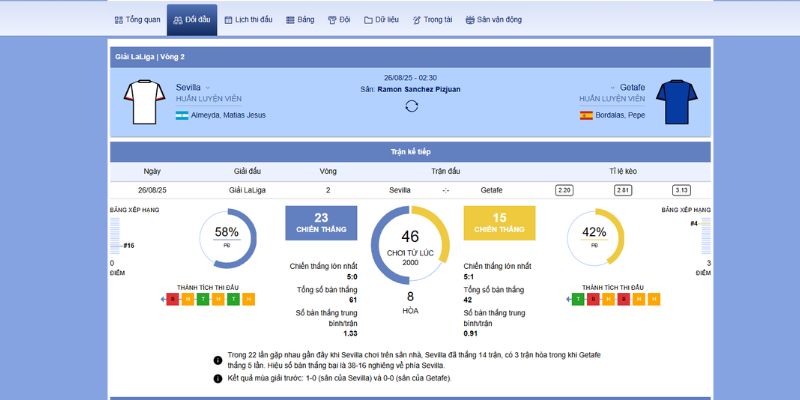Click the Getafe team name in header

[633, 87]
